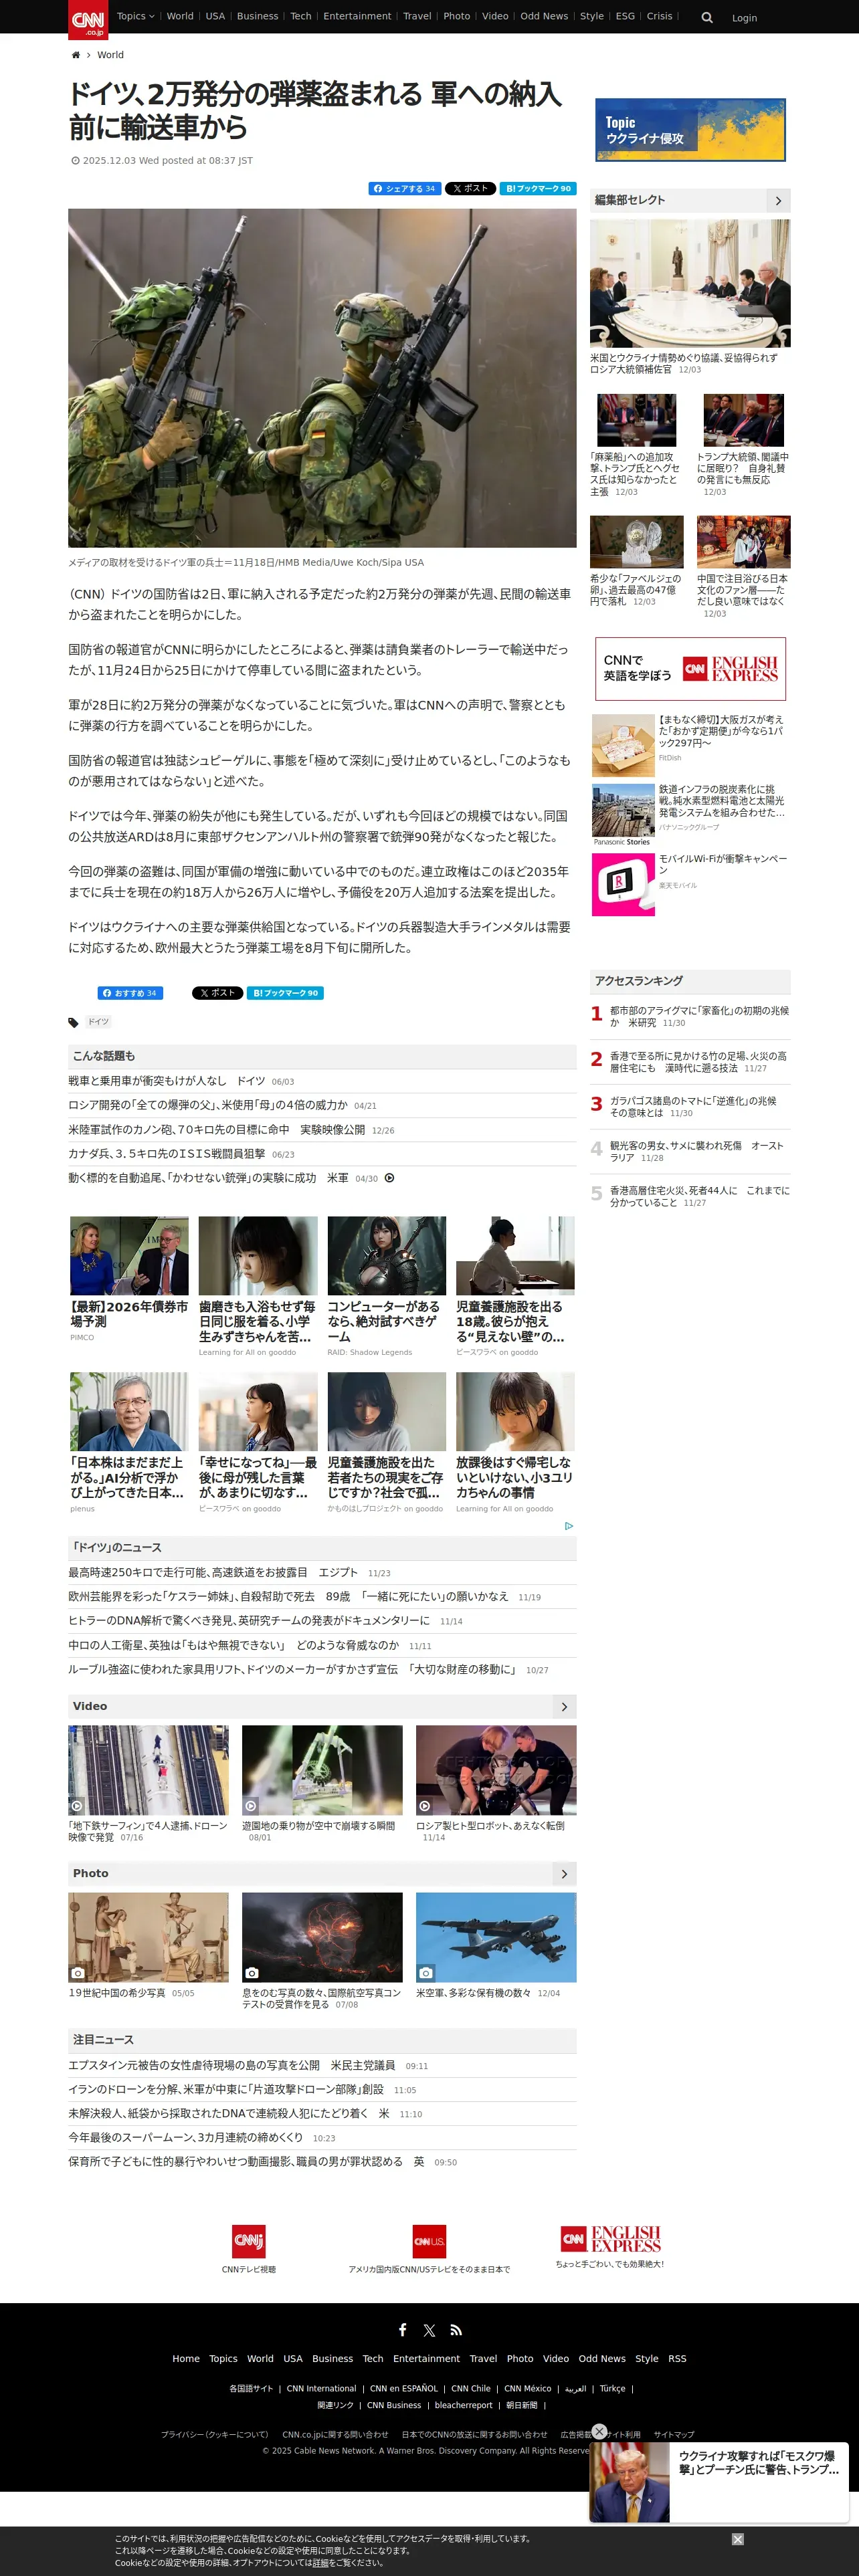The width and height of the screenshot is (859, 2576).
Task: Open the search magnifier icon
Action: pyautogui.click(x=707, y=17)
